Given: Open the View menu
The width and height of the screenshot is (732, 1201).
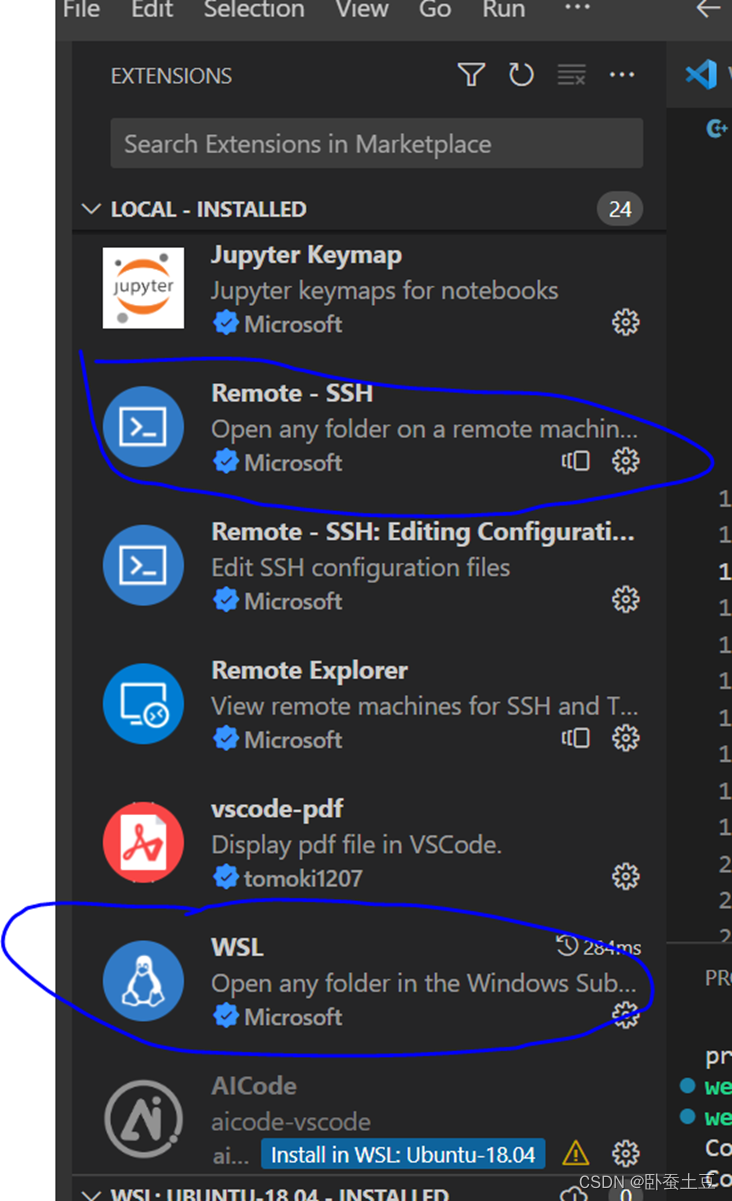Looking at the screenshot, I should click(362, 10).
